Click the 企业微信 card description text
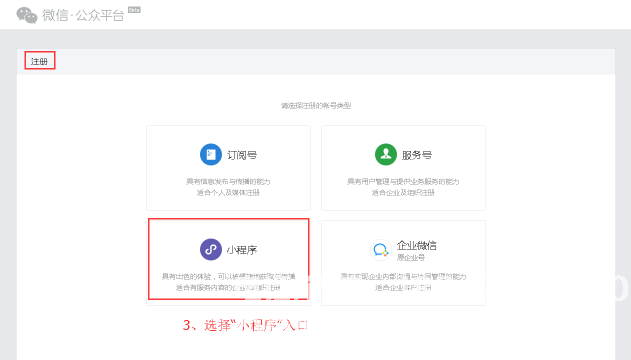This screenshot has height=360, width=631. tap(403, 282)
